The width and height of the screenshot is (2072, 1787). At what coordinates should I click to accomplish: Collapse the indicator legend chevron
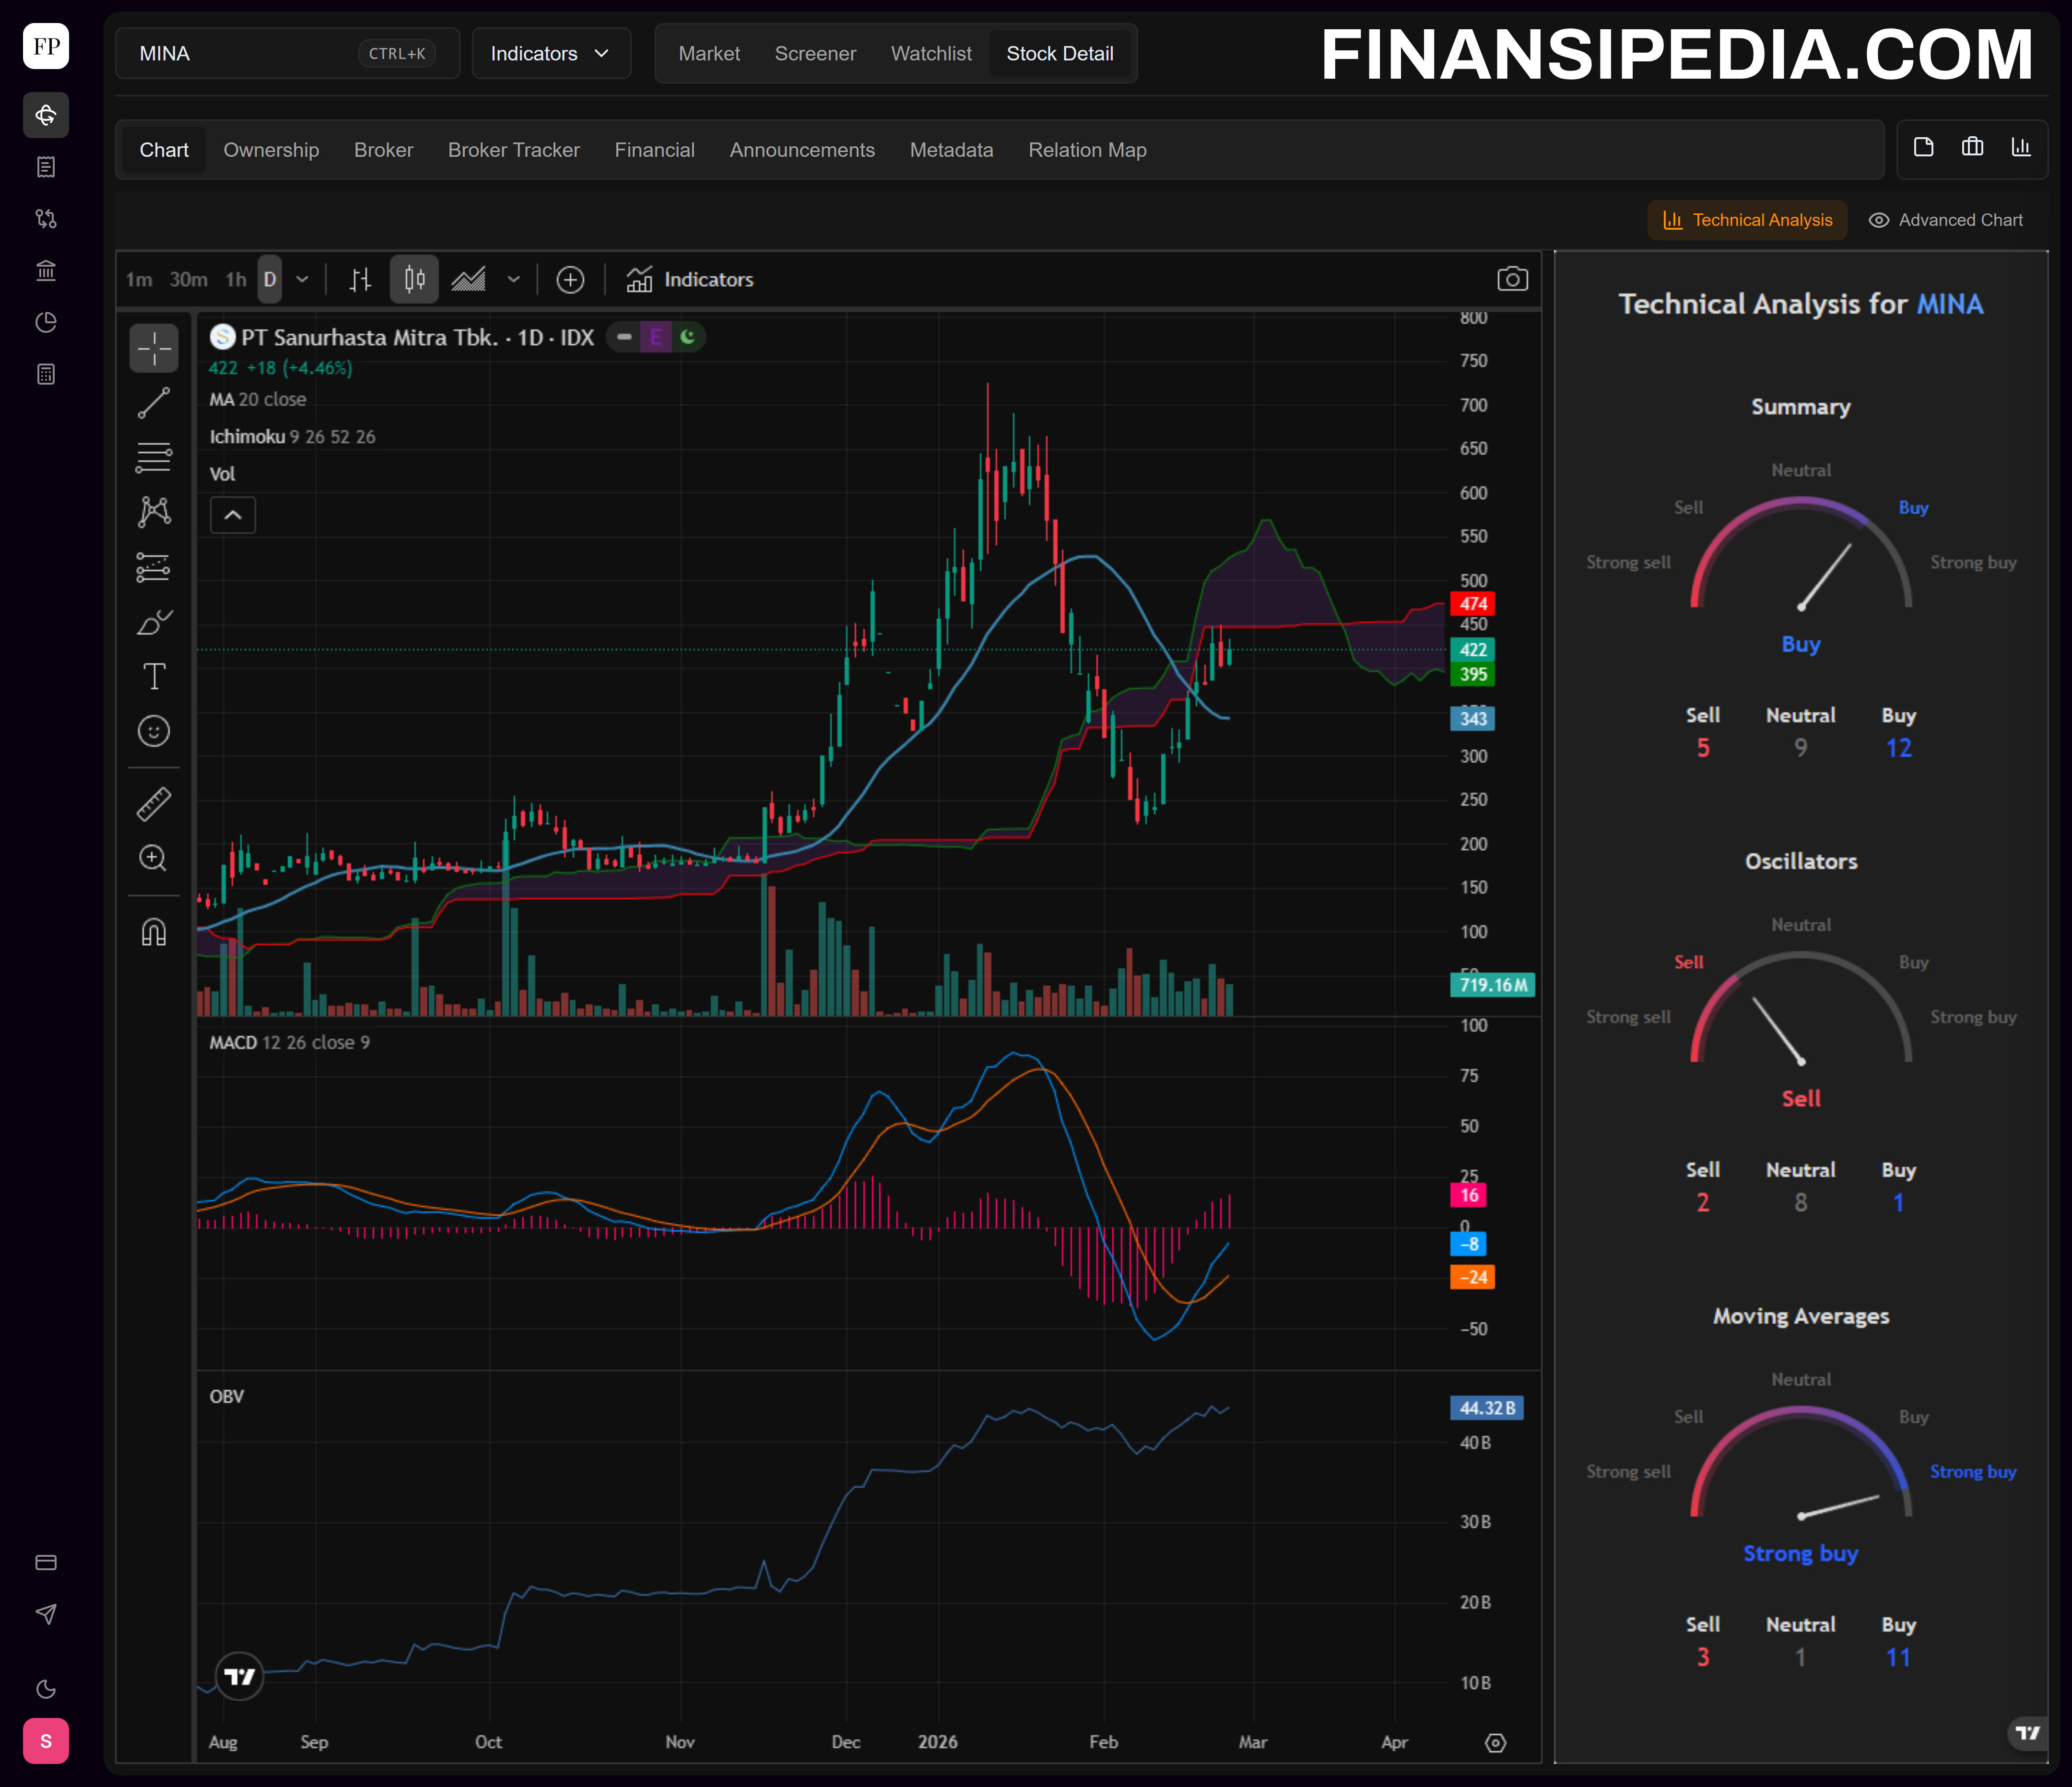click(233, 515)
